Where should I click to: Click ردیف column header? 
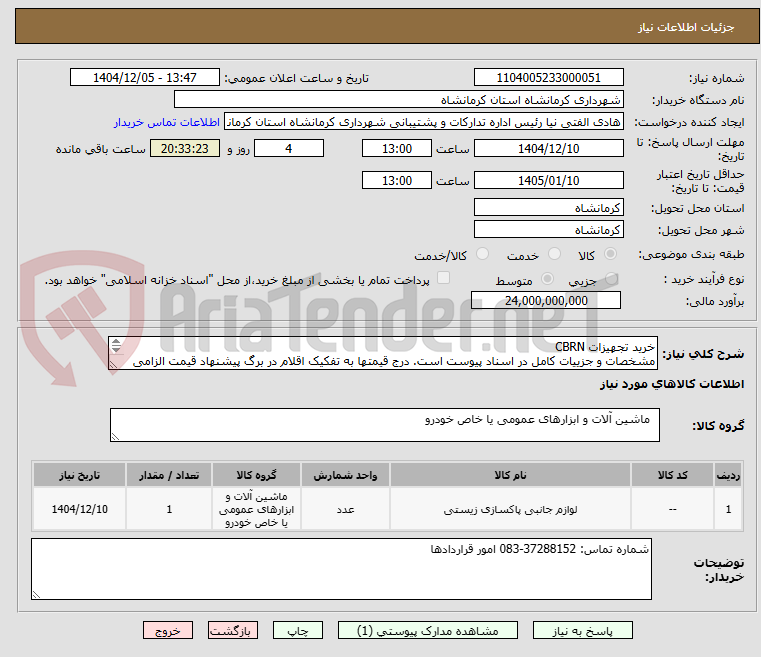tap(728, 475)
